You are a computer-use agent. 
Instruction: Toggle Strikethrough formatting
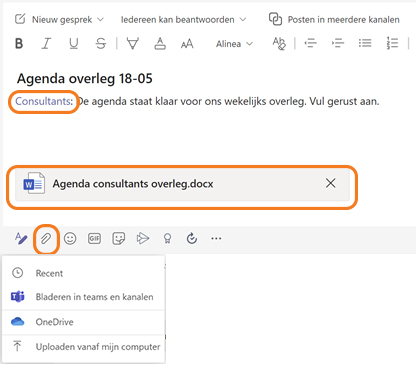coord(101,43)
